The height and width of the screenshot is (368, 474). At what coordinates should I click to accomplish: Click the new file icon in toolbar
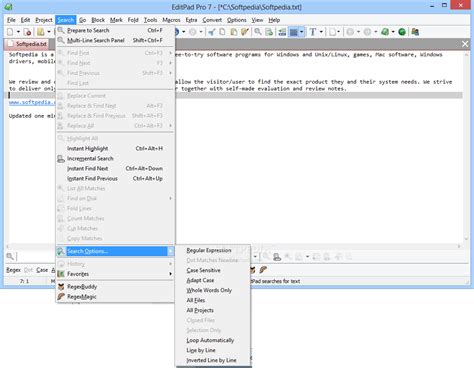10,32
